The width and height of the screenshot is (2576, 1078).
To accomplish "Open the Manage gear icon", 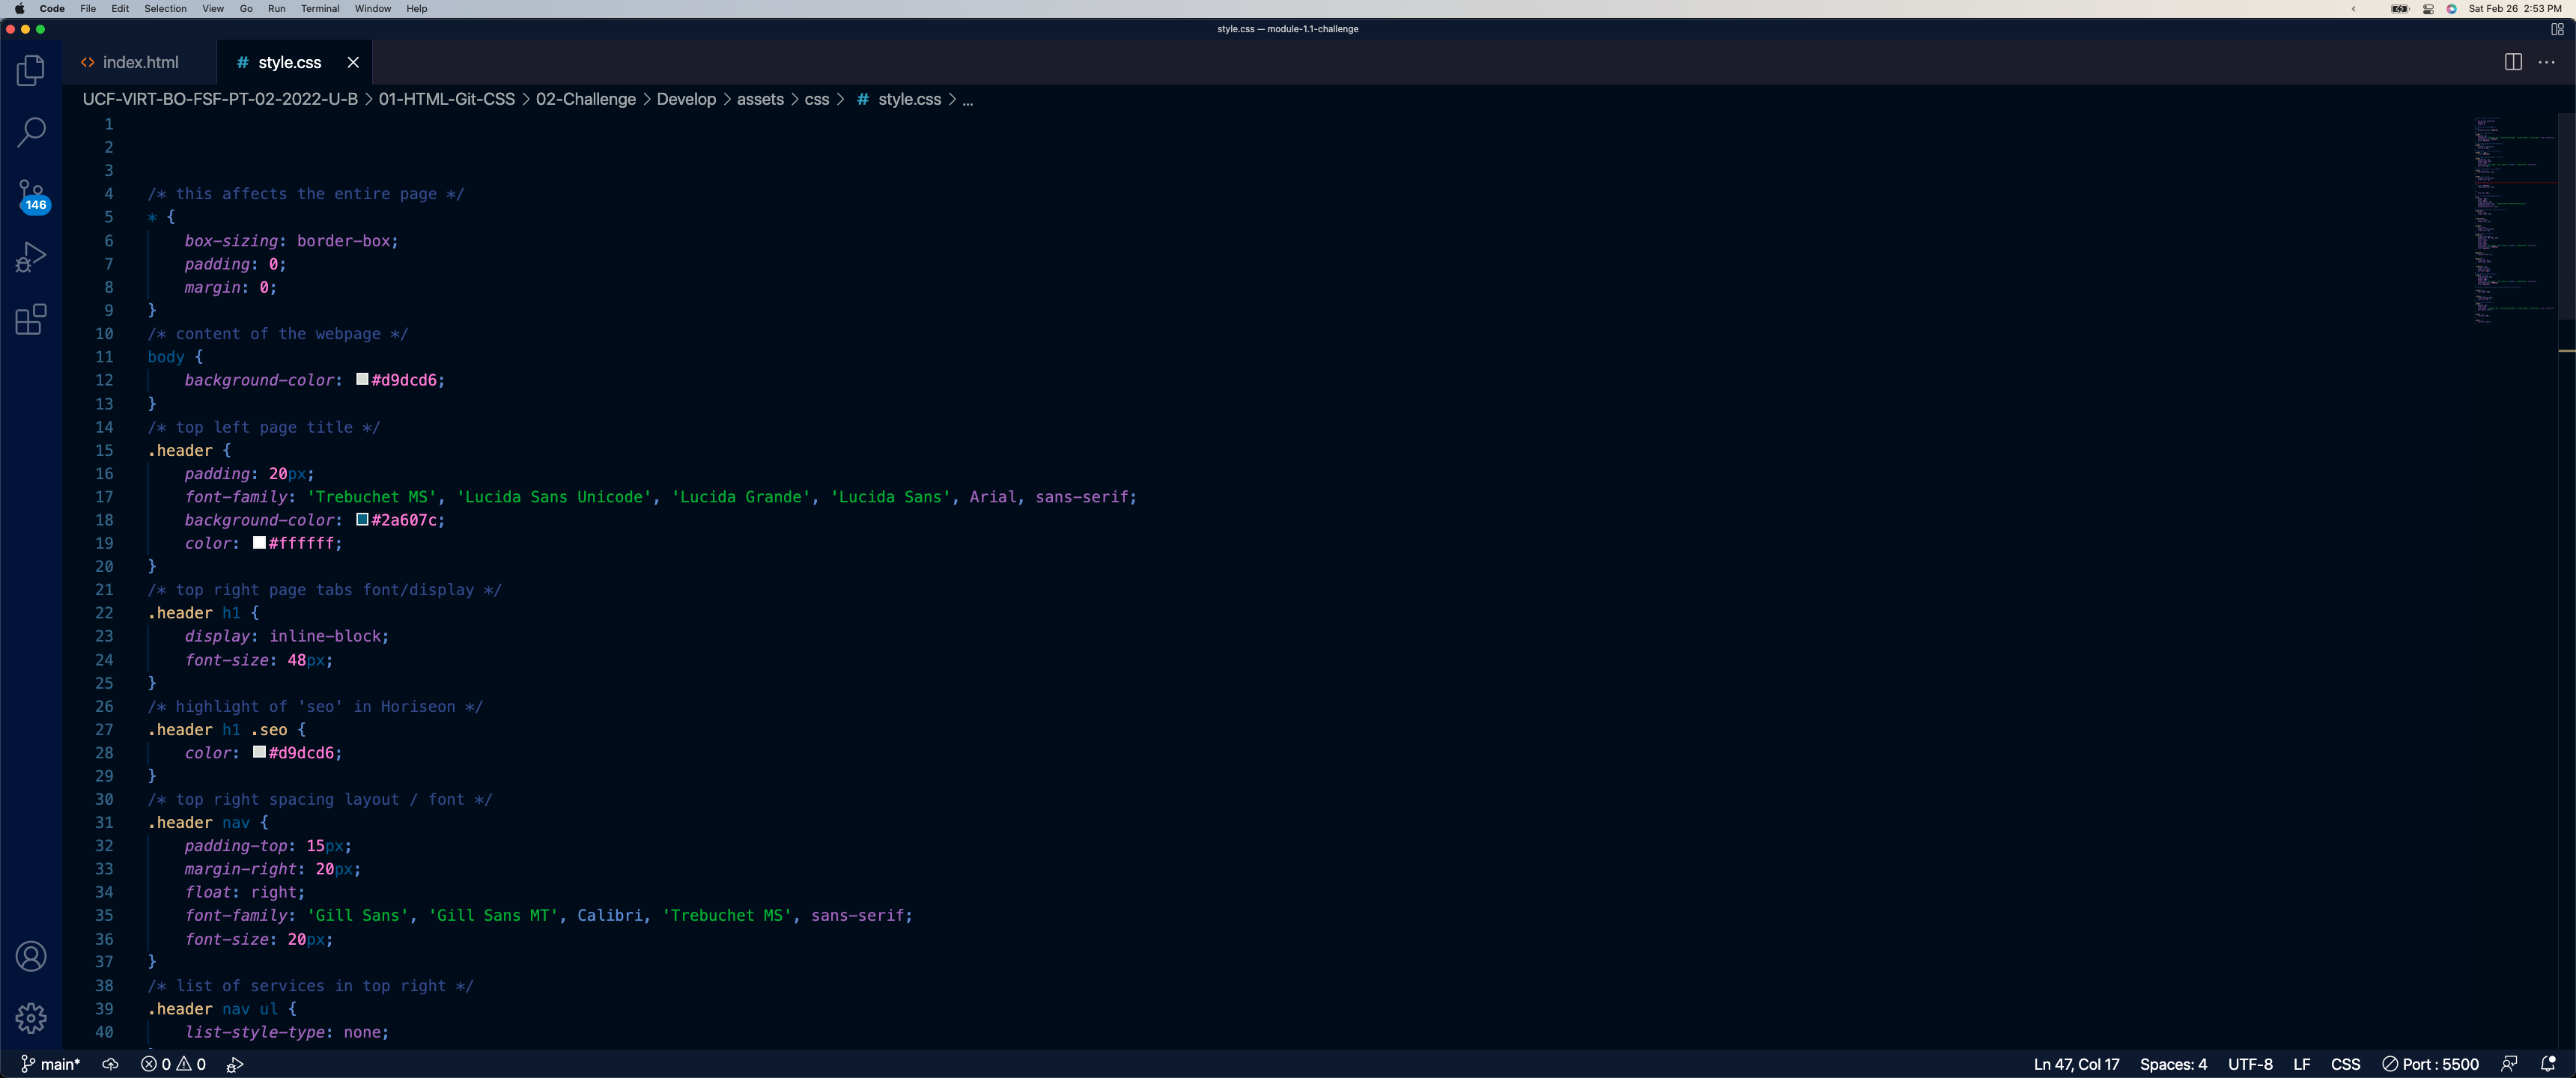I will pos(31,1018).
